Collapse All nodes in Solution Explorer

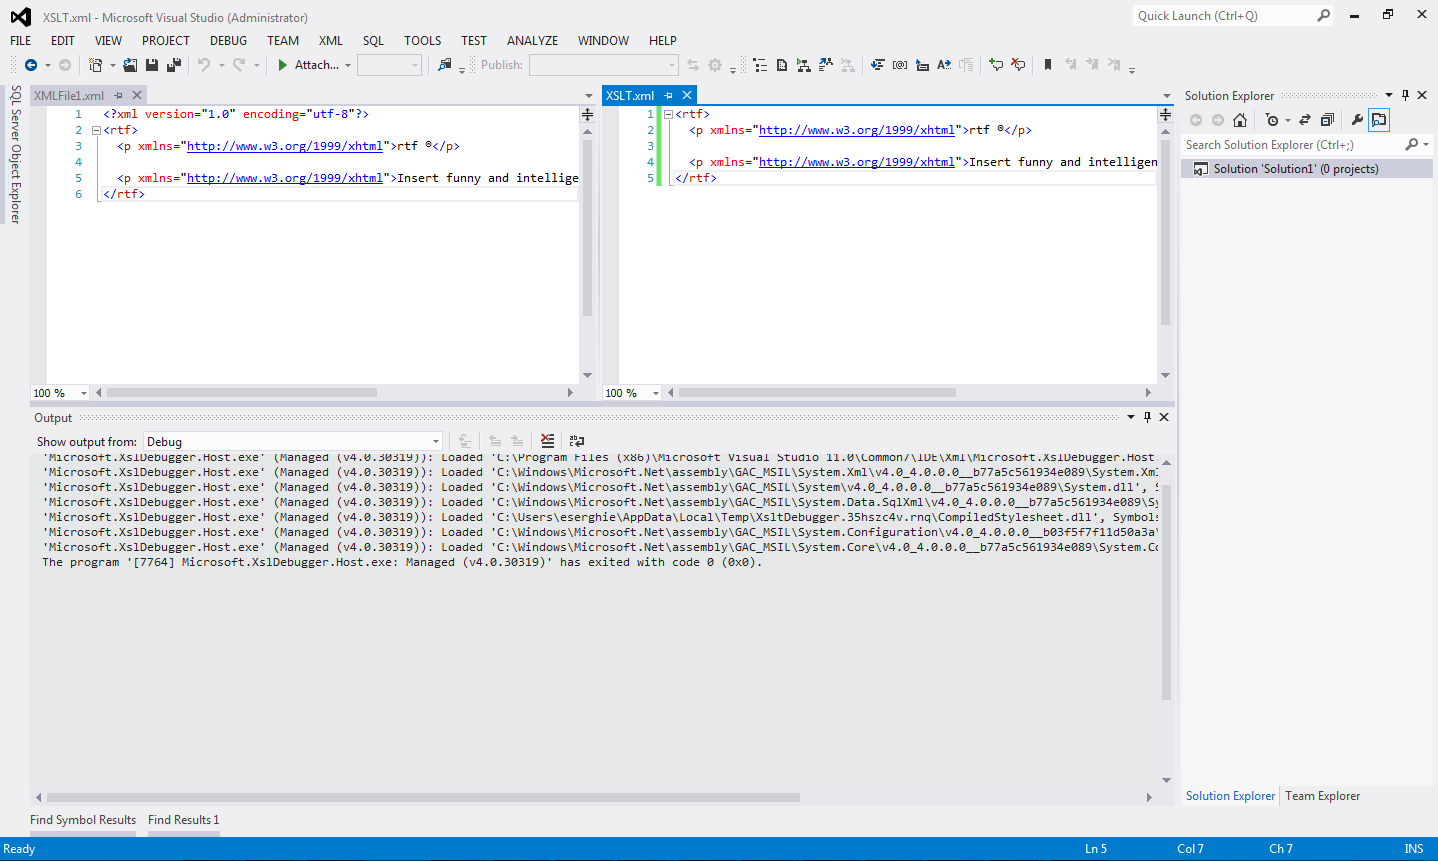coord(1328,120)
